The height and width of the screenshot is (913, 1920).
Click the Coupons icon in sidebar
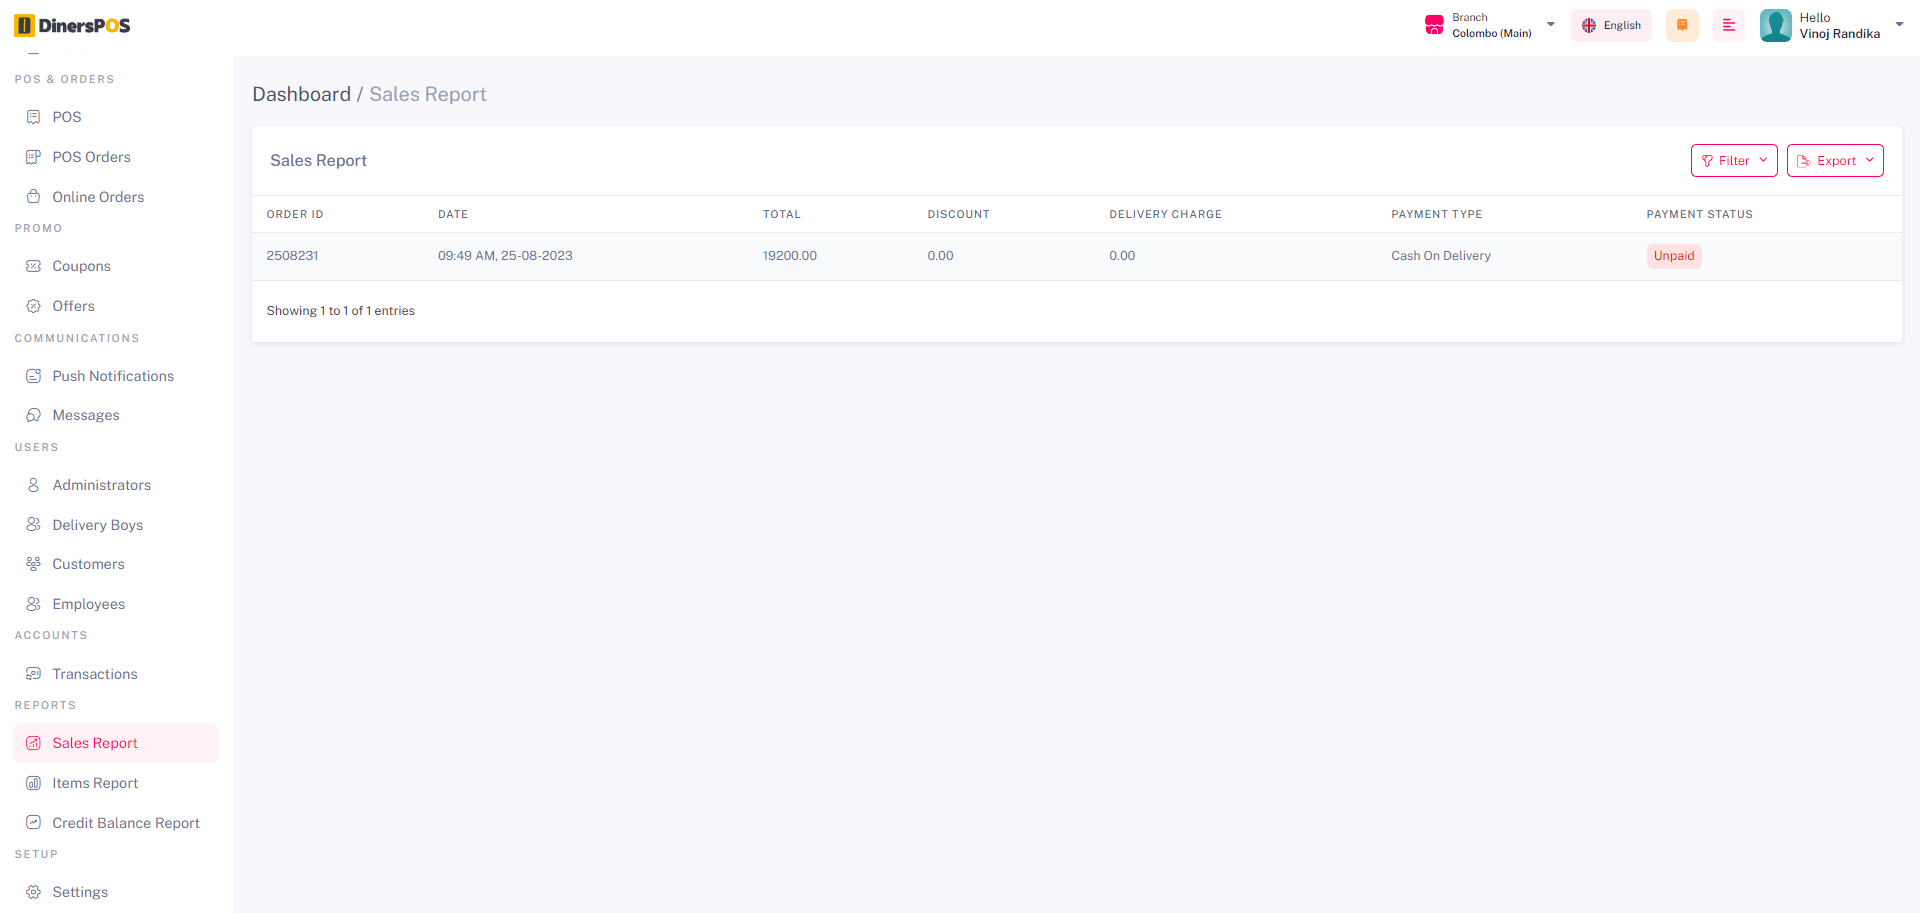[x=34, y=266]
